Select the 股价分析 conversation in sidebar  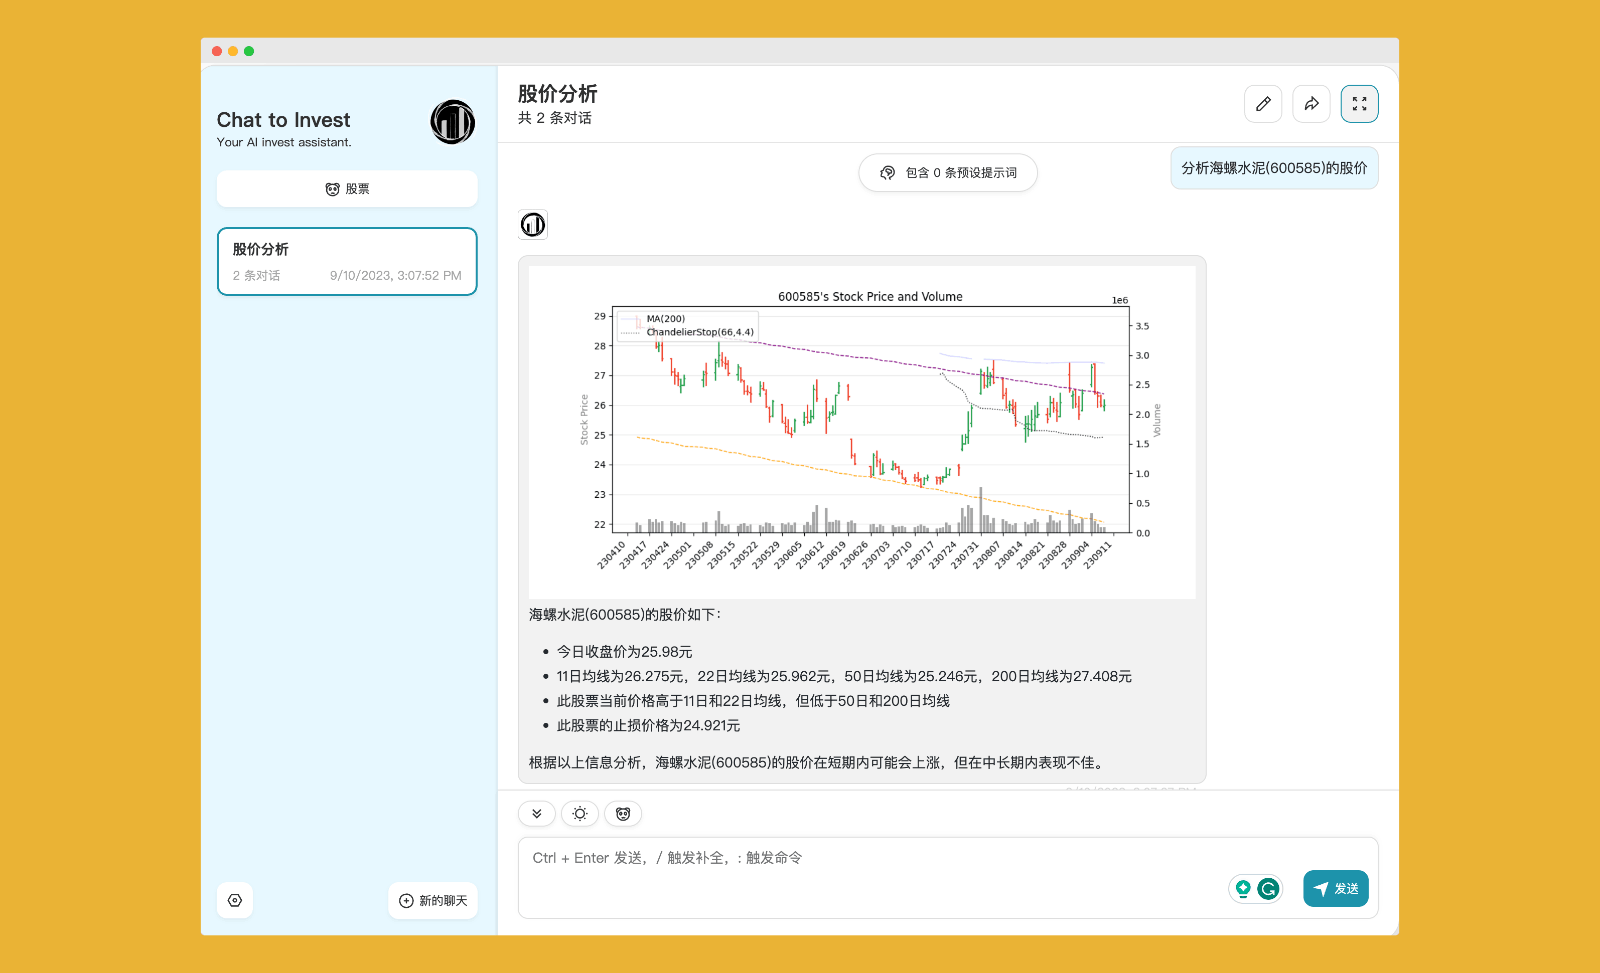coord(347,261)
